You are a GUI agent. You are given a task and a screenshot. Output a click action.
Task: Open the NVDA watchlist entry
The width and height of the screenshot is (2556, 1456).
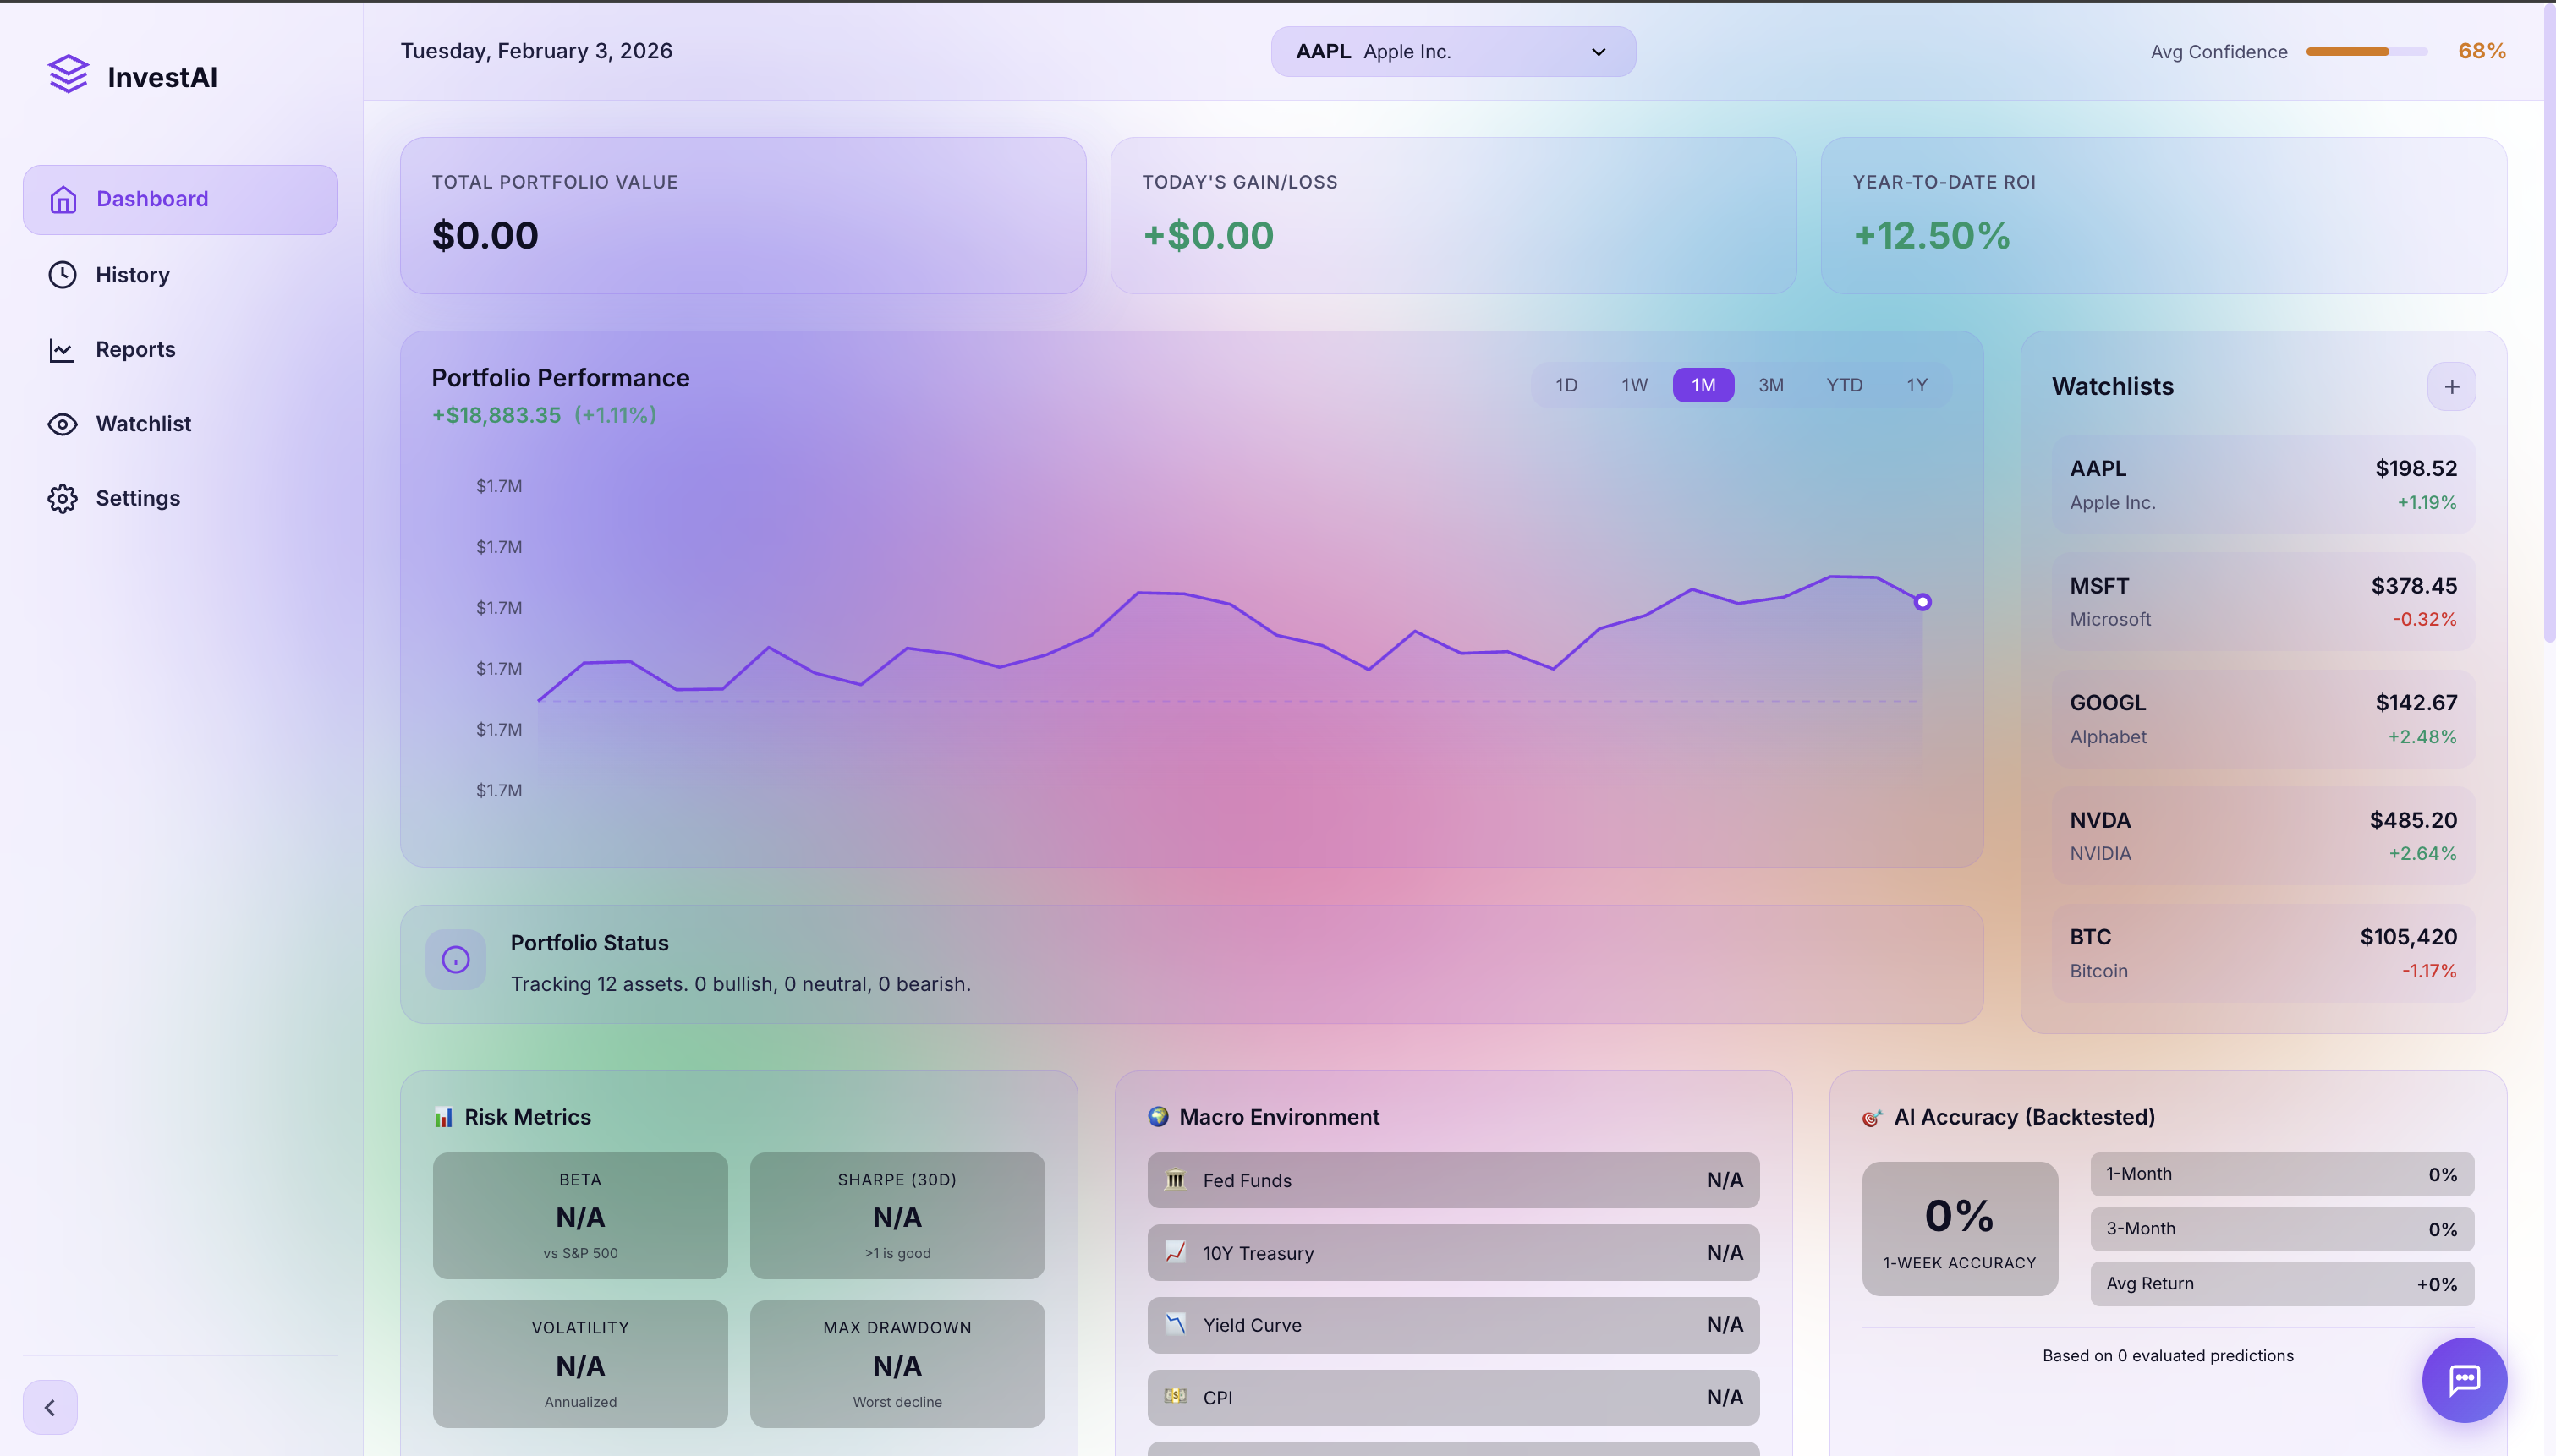coord(2262,836)
